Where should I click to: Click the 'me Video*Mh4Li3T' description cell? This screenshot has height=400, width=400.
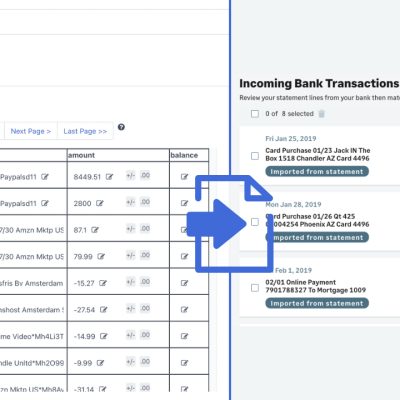point(32,336)
